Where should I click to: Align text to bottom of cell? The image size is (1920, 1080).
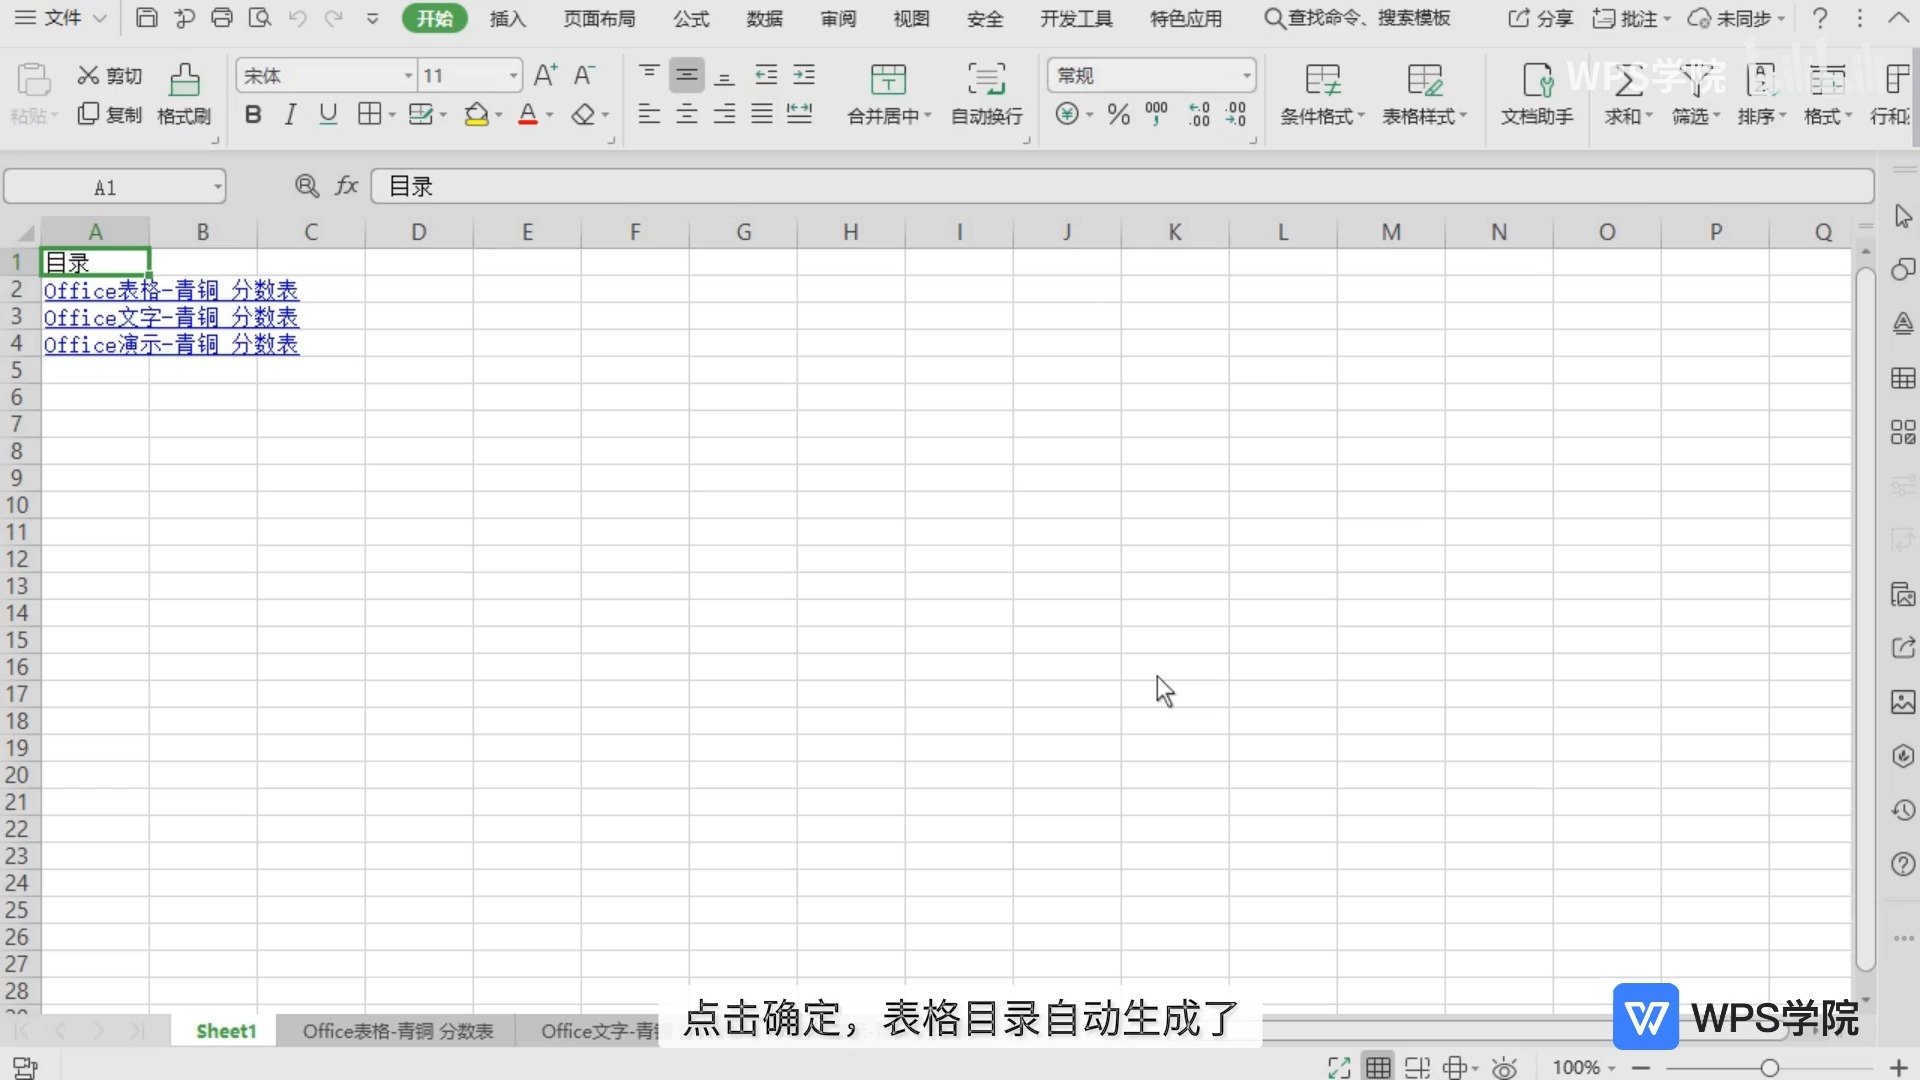pyautogui.click(x=725, y=75)
